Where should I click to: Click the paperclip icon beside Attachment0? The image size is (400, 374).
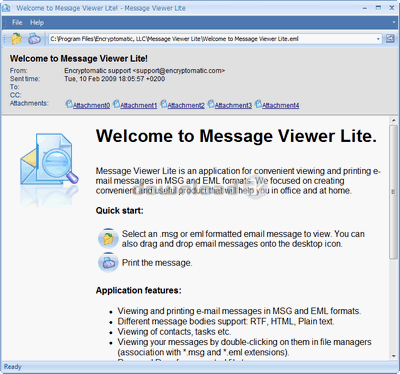point(69,104)
